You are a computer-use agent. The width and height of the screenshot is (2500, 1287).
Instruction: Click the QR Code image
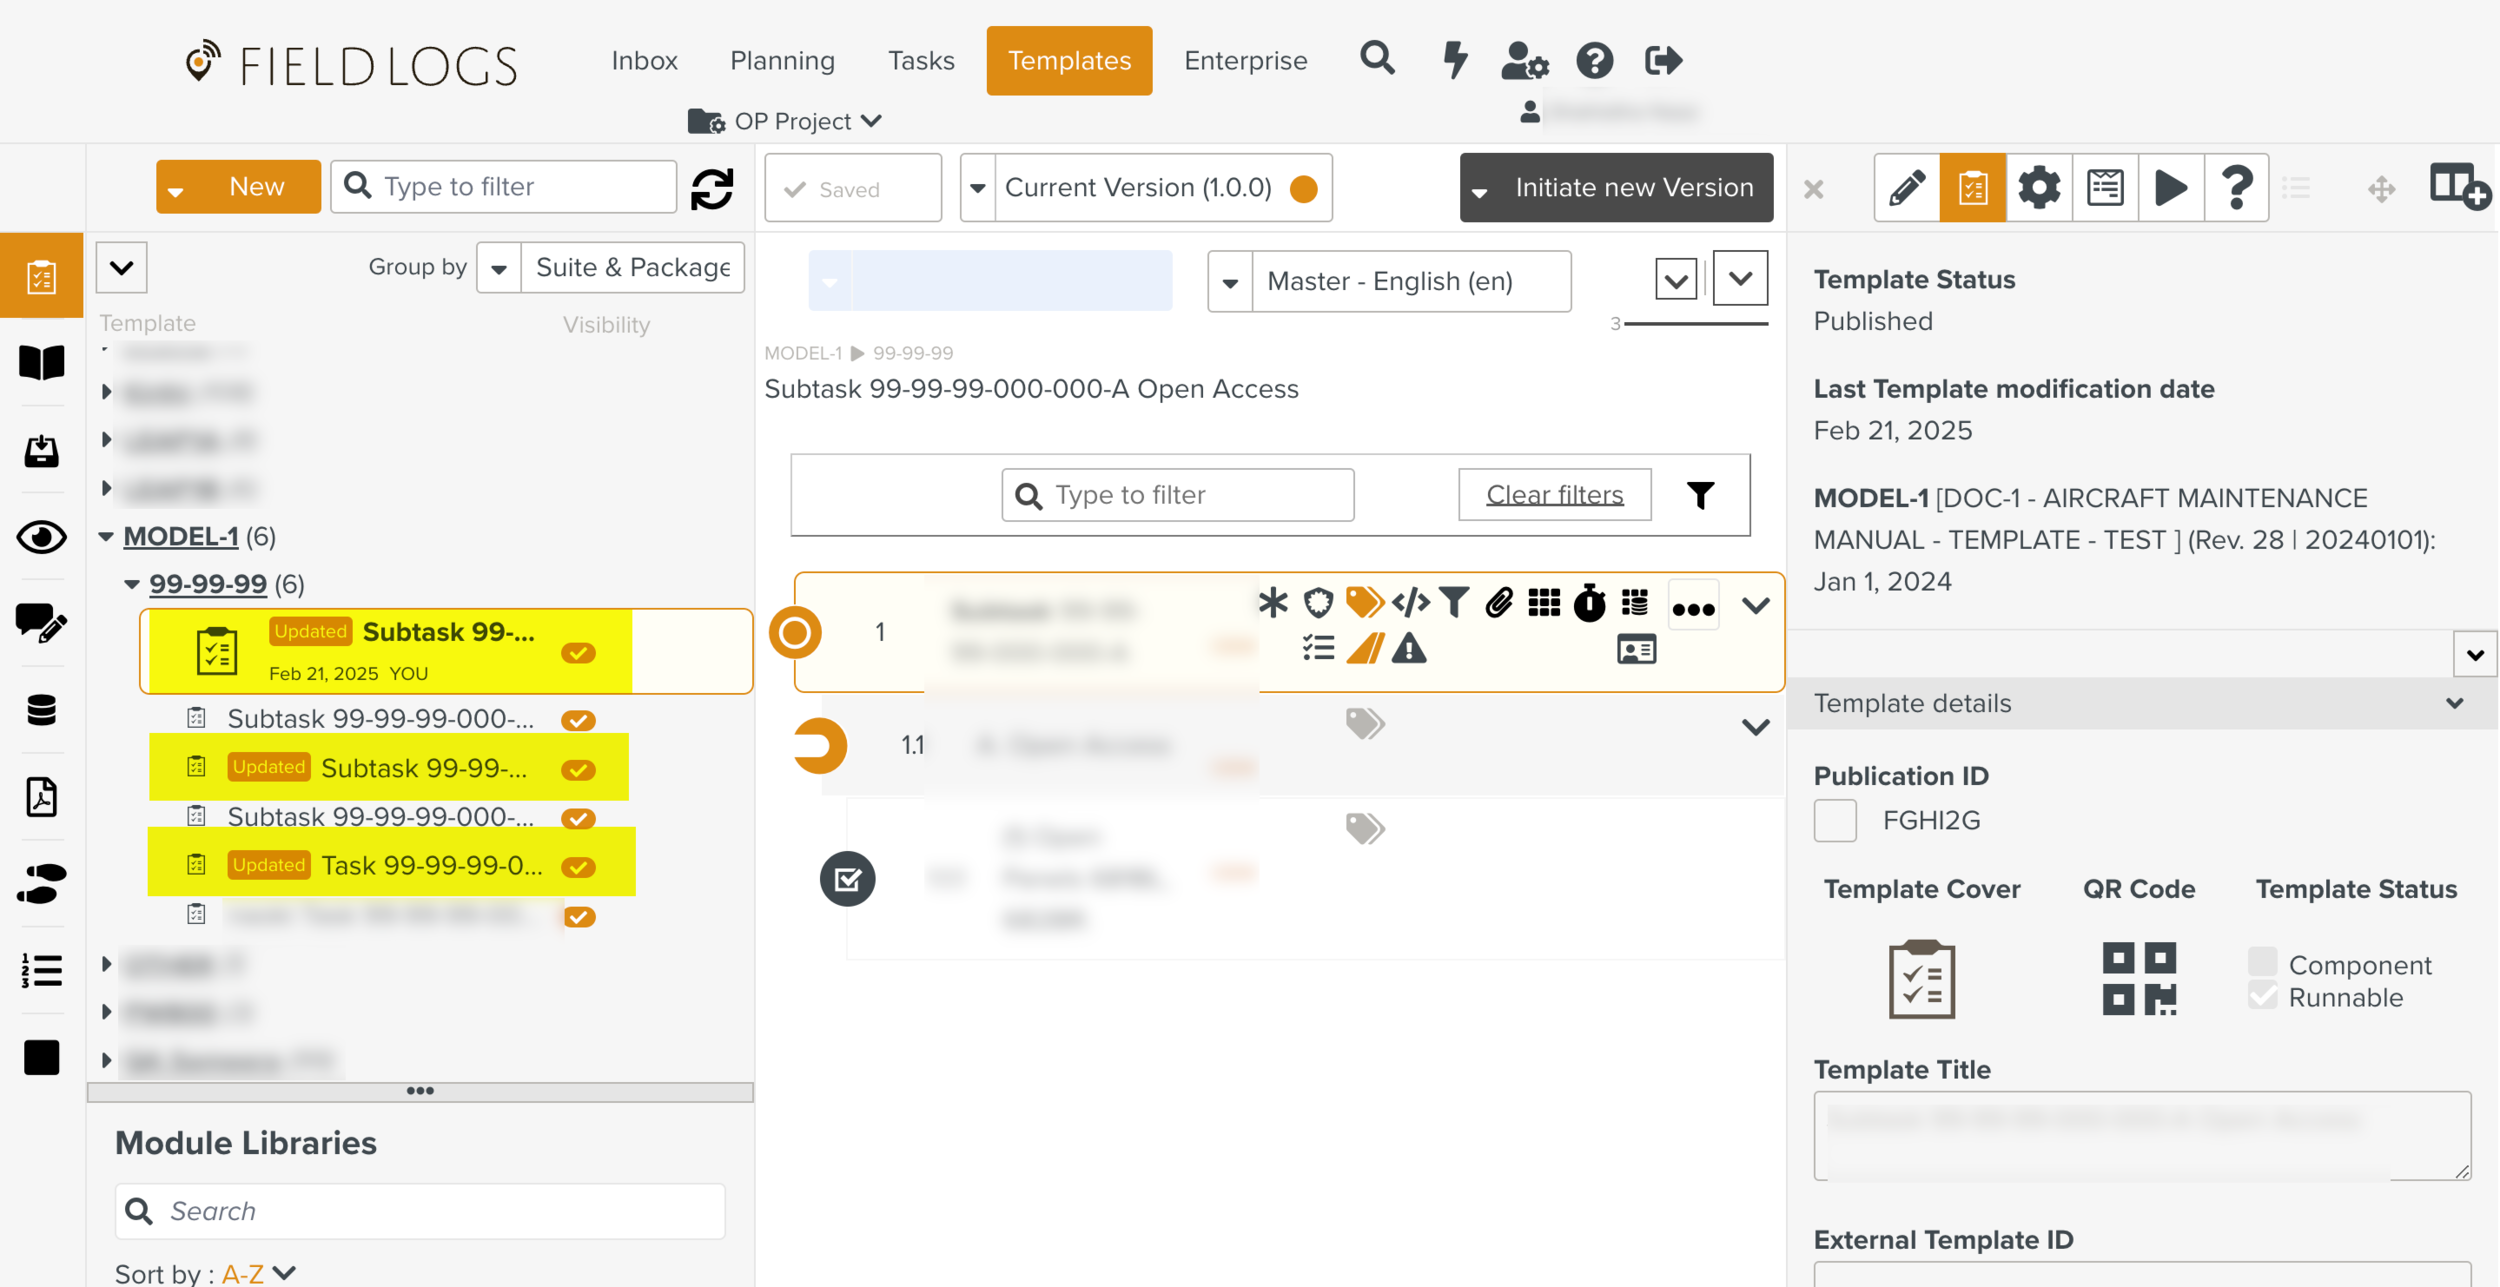pos(2138,979)
